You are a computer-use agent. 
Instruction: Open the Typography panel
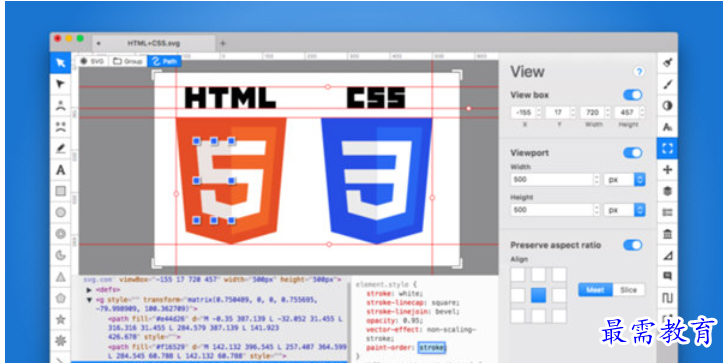[x=667, y=127]
